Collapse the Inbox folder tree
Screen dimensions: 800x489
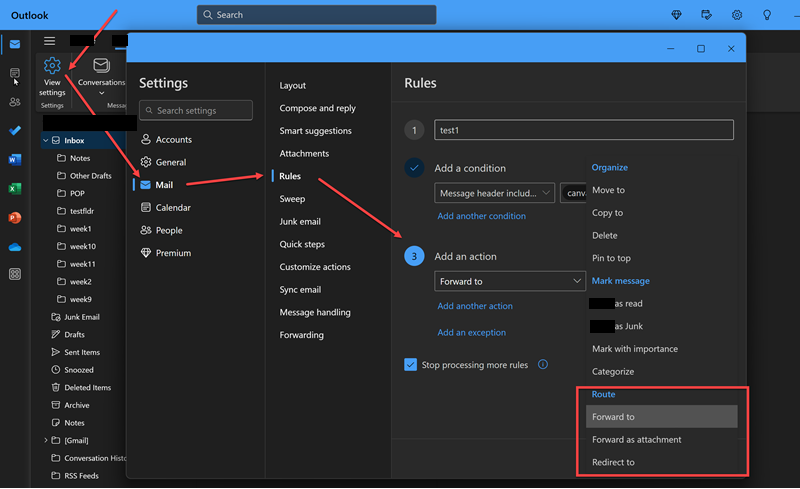pyautogui.click(x=45, y=140)
